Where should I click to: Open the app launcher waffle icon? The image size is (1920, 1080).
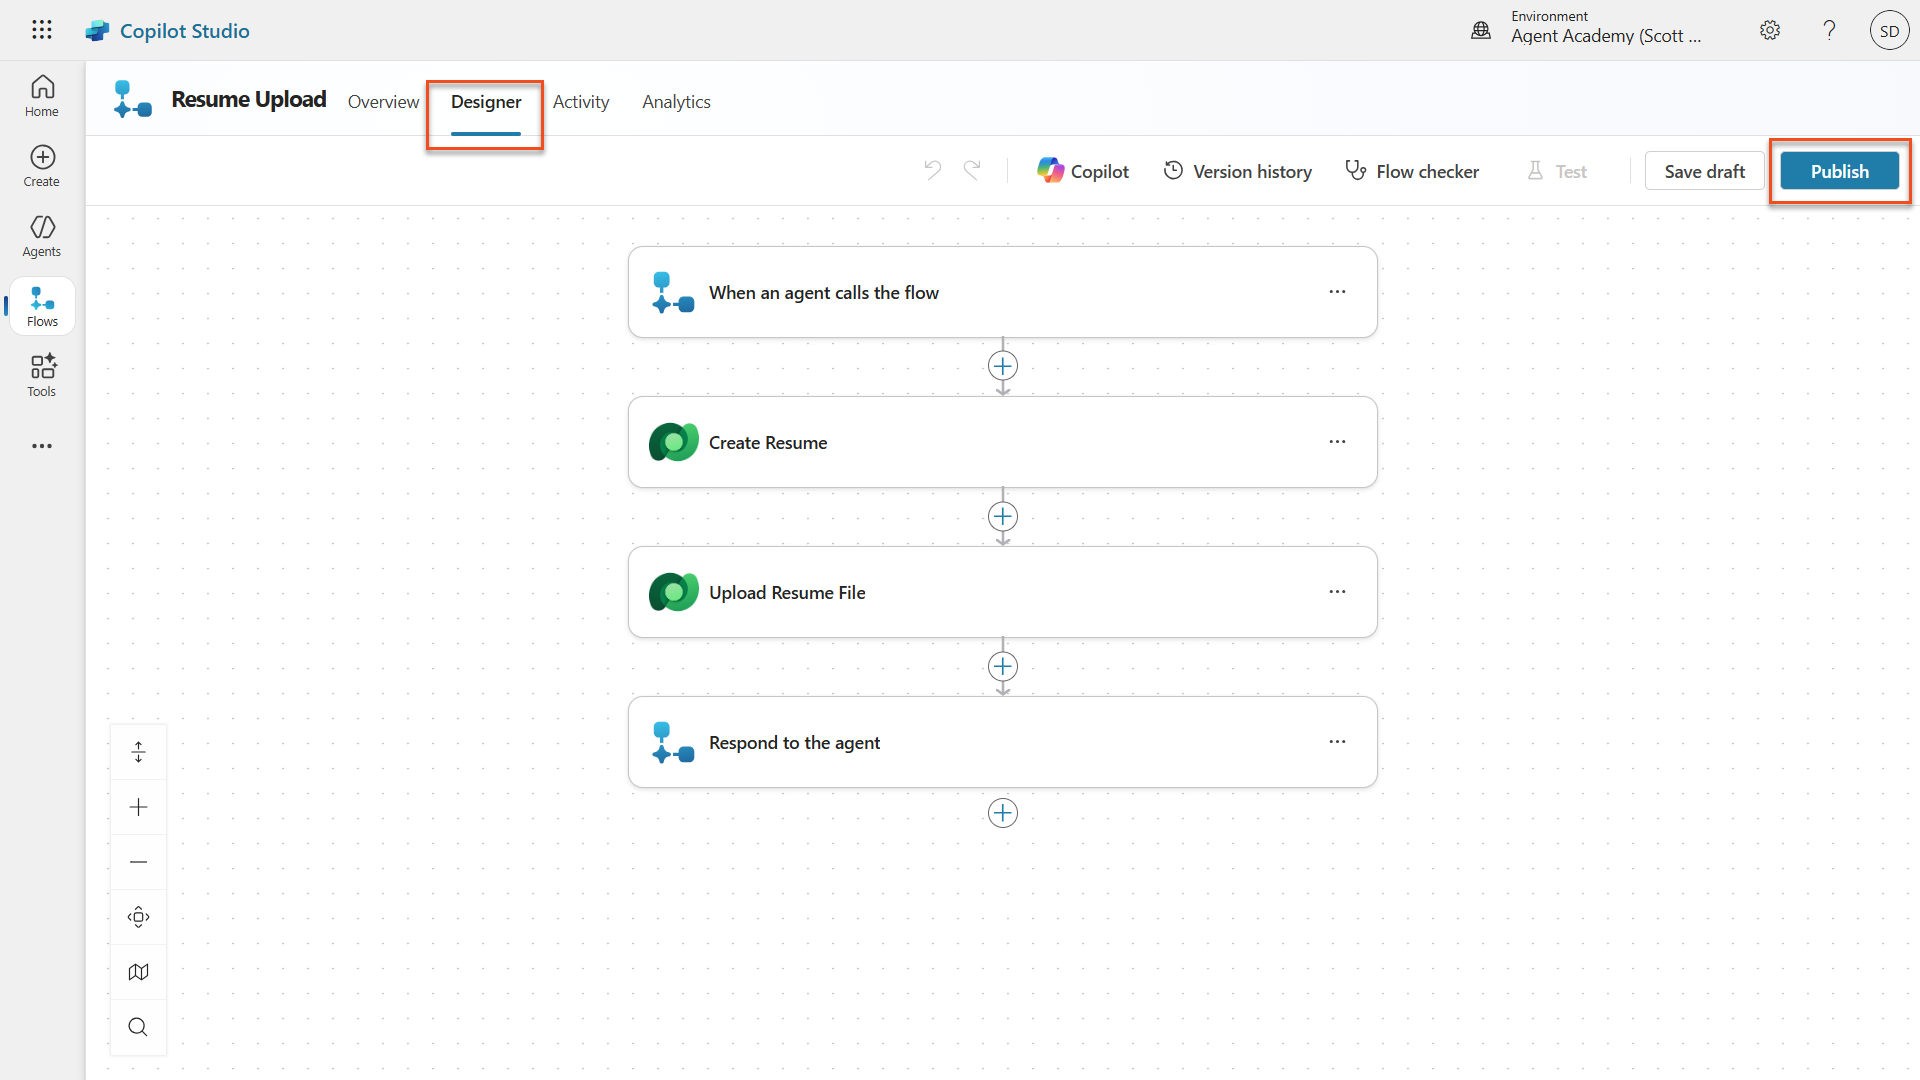(x=41, y=30)
